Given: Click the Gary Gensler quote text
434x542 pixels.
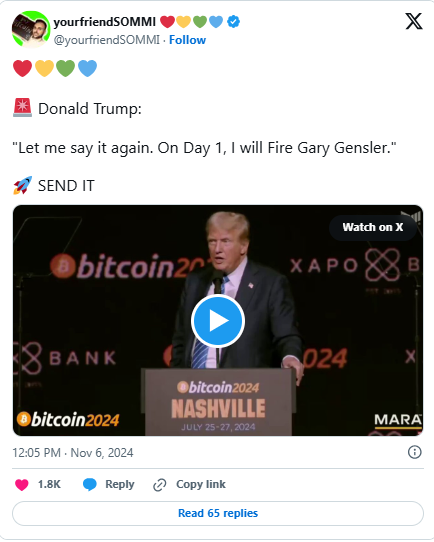Looking at the screenshot, I should [x=204, y=148].
